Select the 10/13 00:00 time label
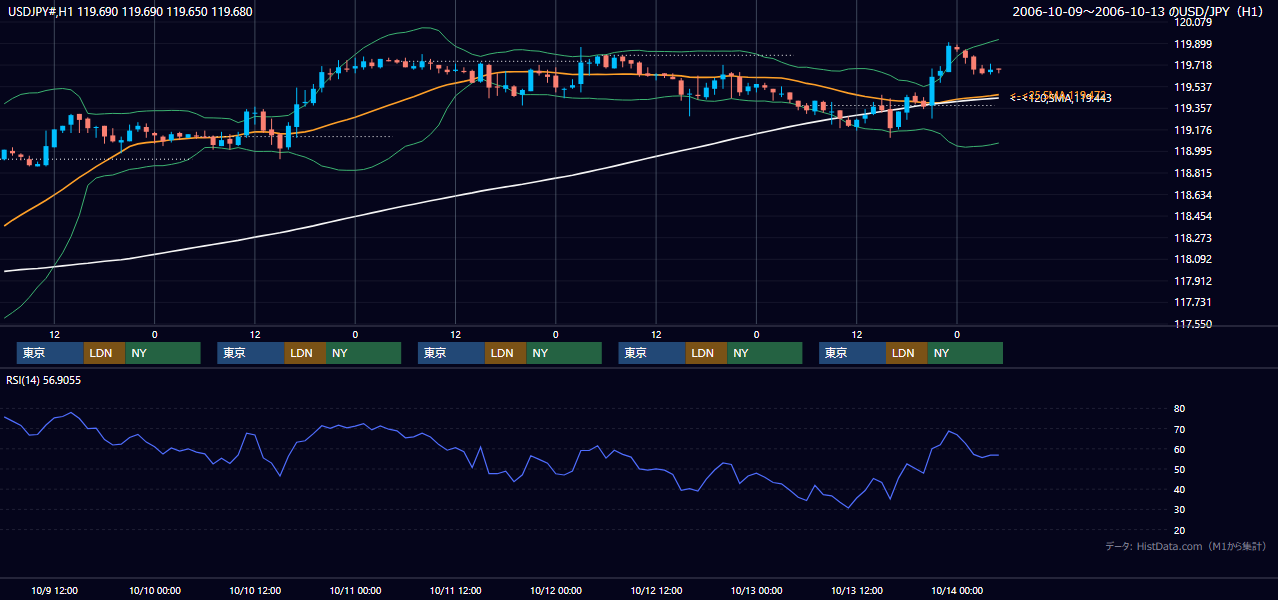Viewport: 1278px width, 600px height. pos(757,590)
